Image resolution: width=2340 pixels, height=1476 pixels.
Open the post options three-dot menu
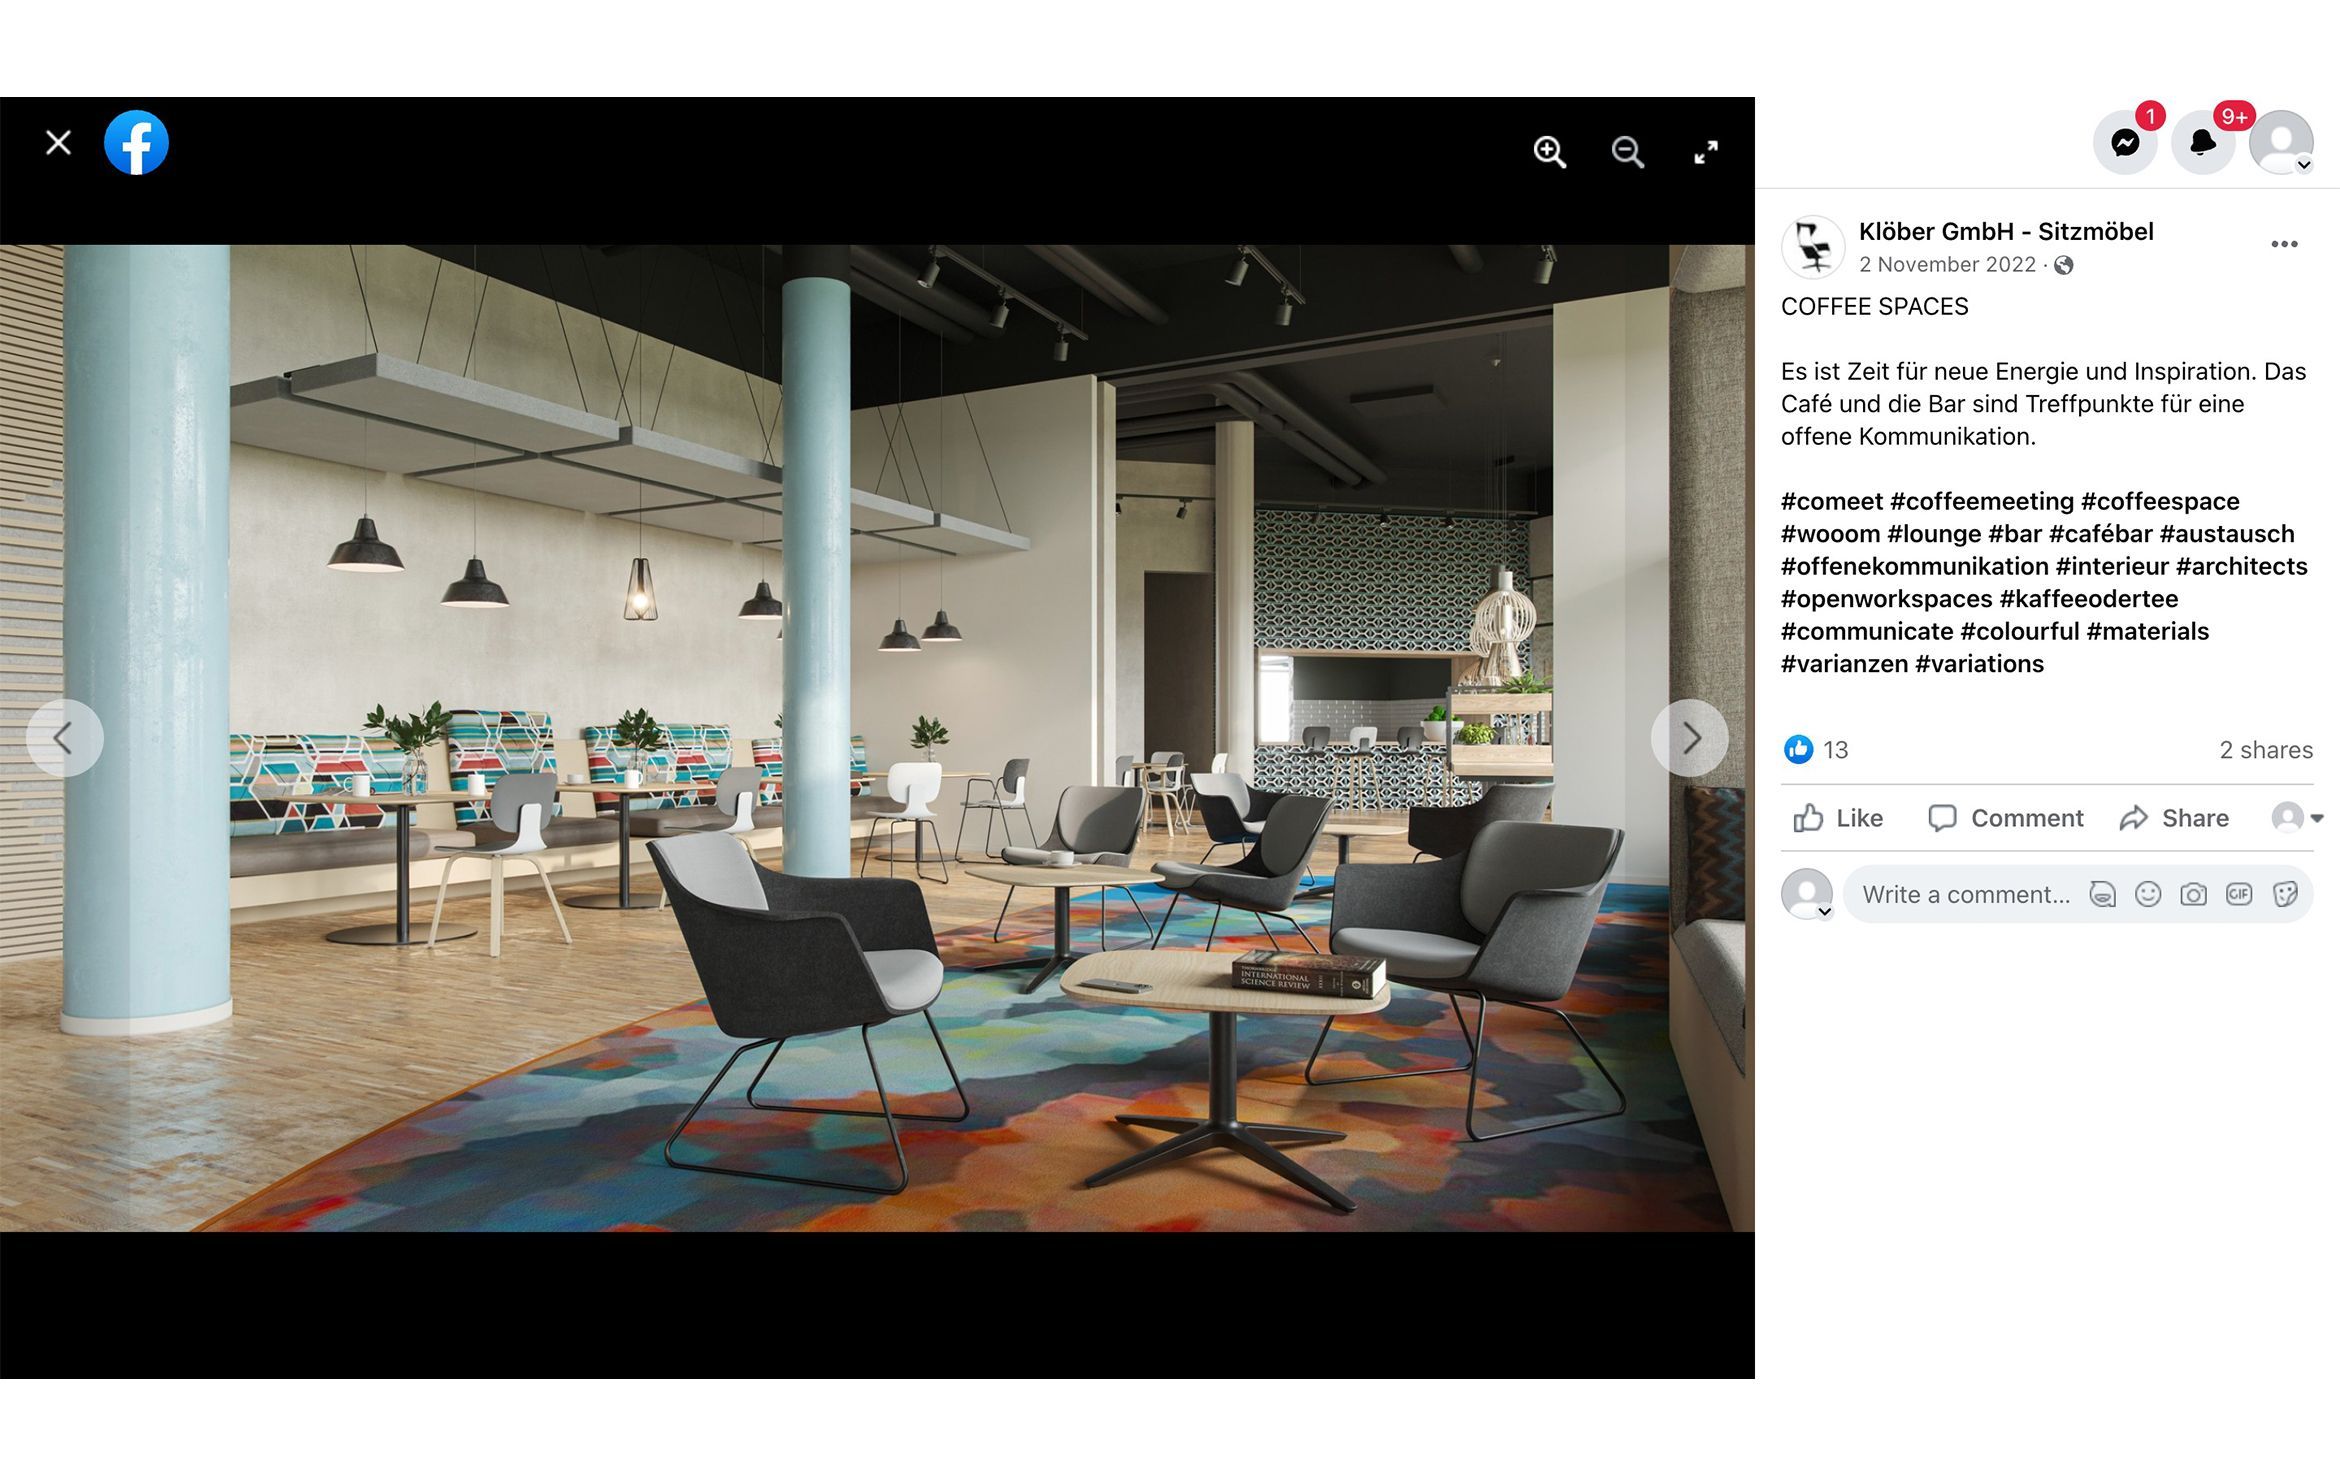click(2283, 244)
